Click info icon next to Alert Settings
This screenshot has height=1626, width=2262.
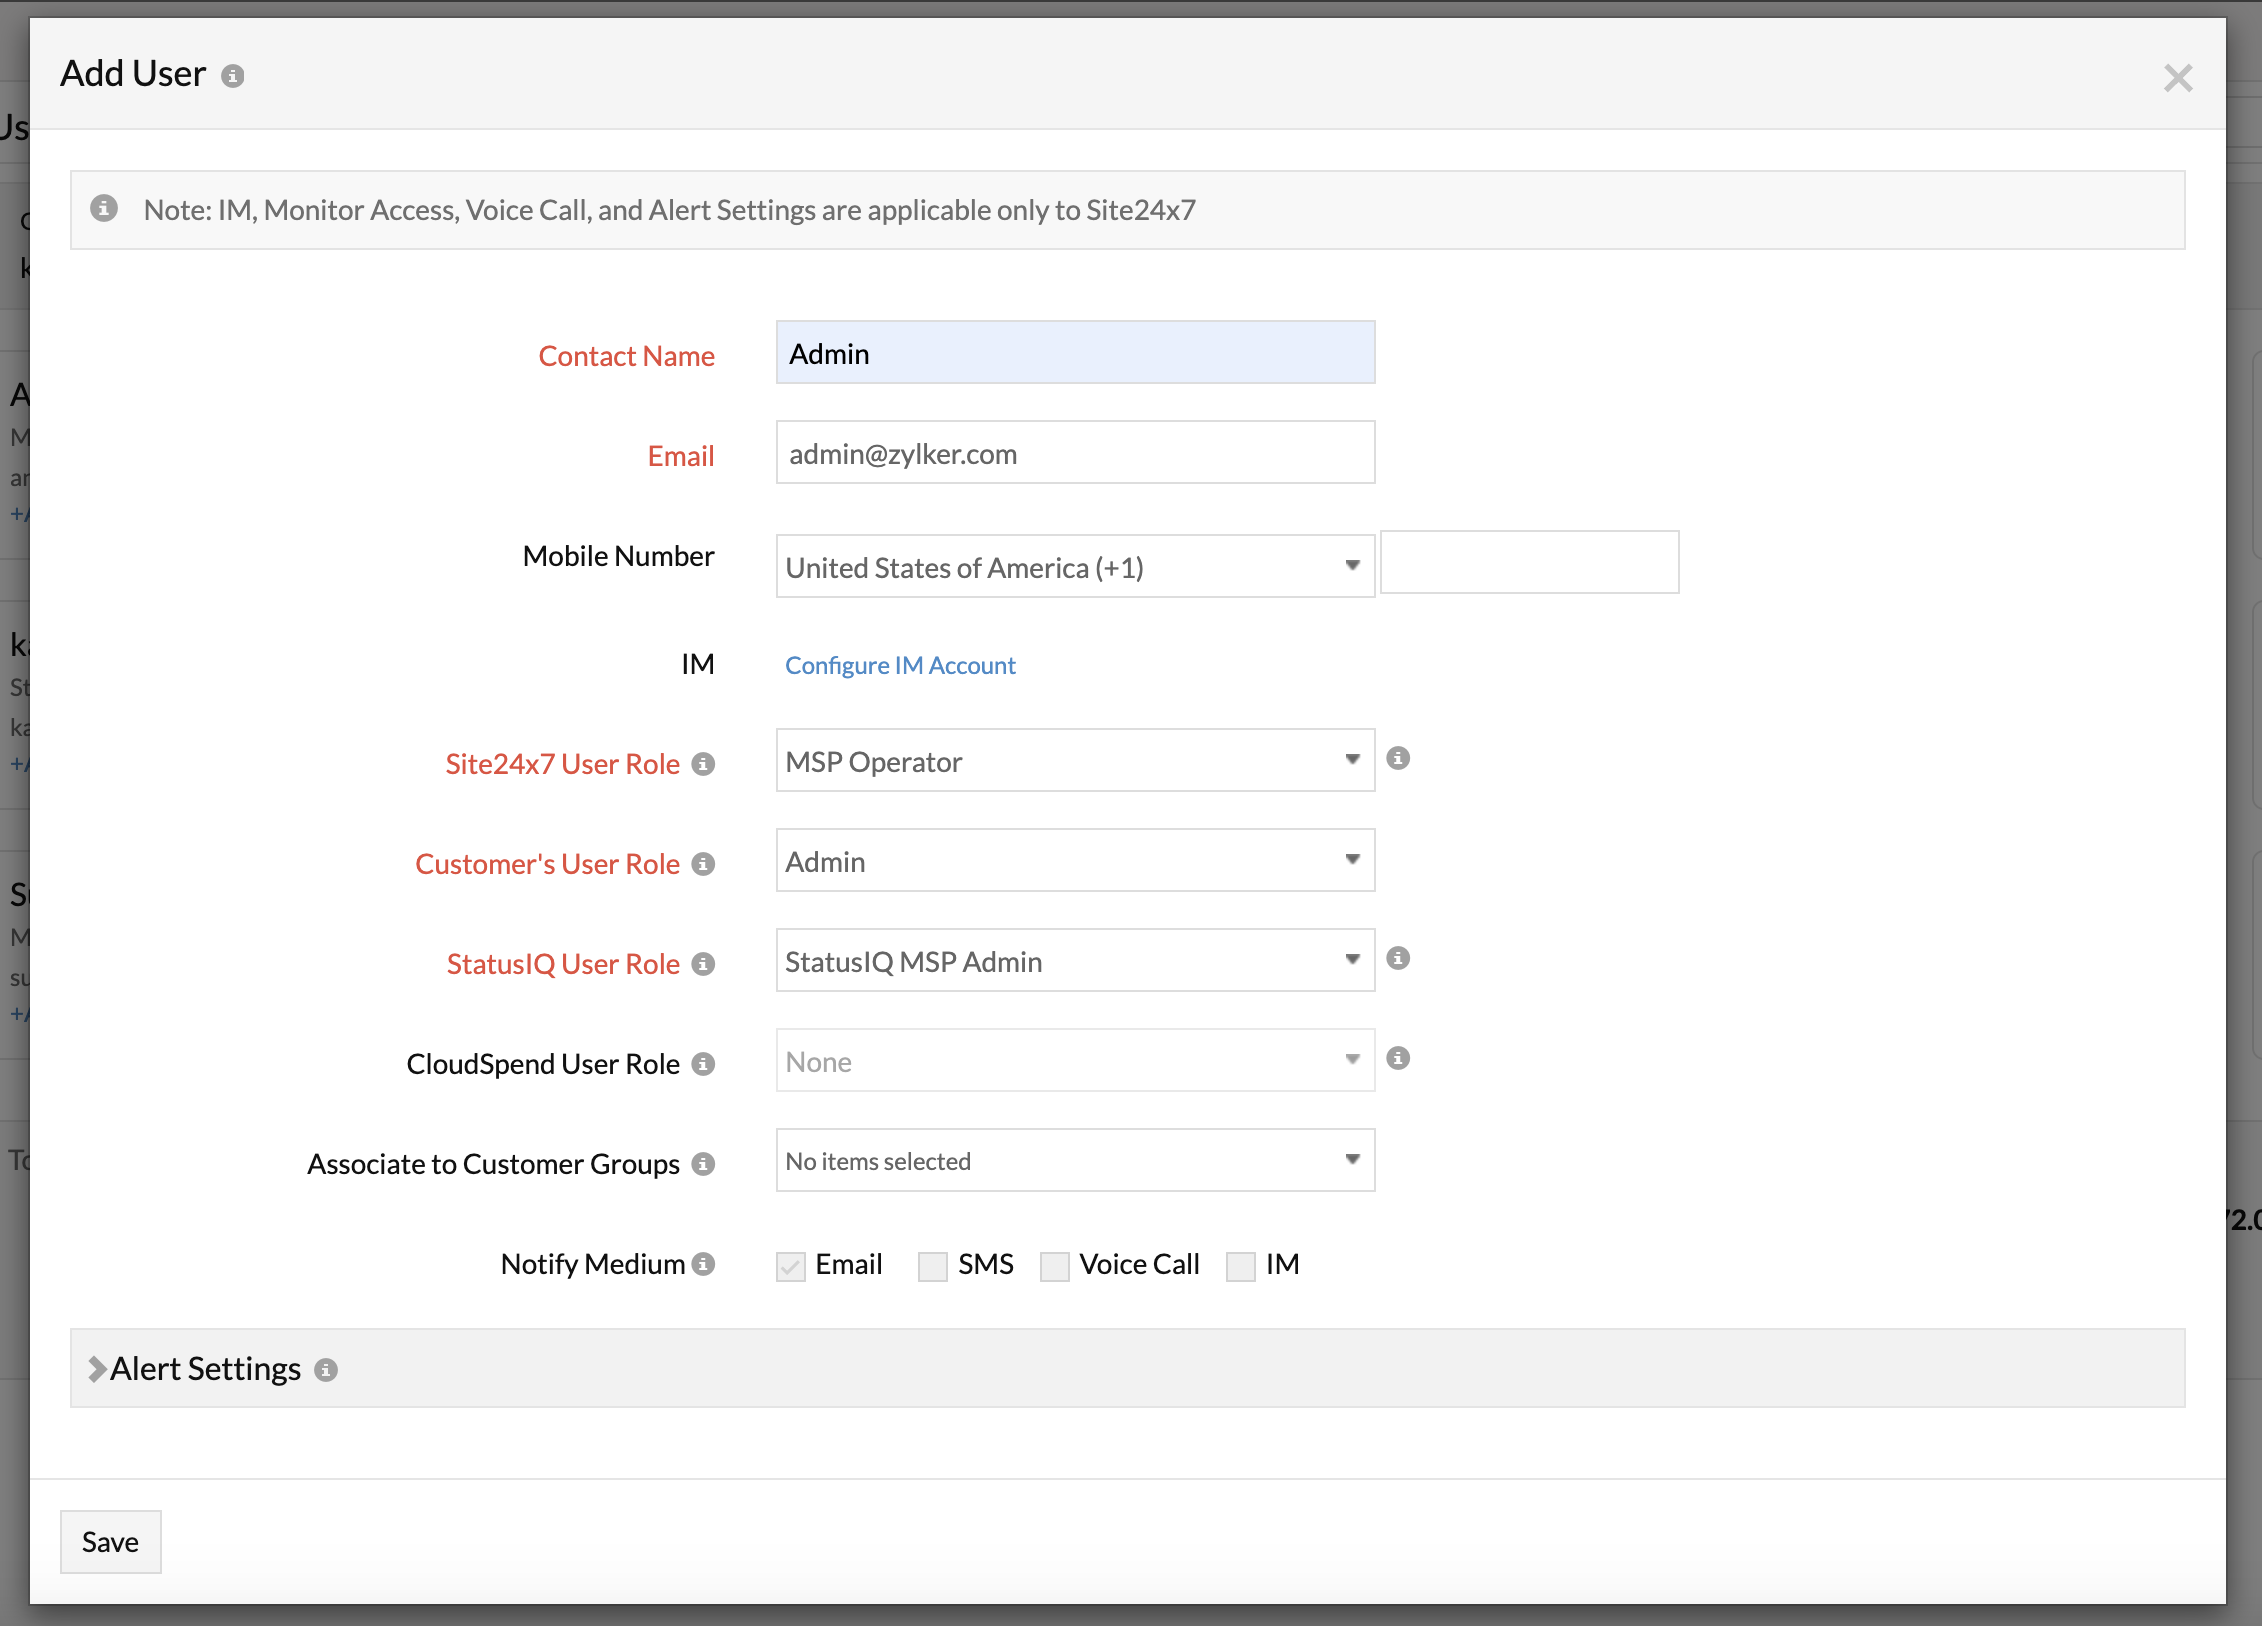coord(326,1370)
